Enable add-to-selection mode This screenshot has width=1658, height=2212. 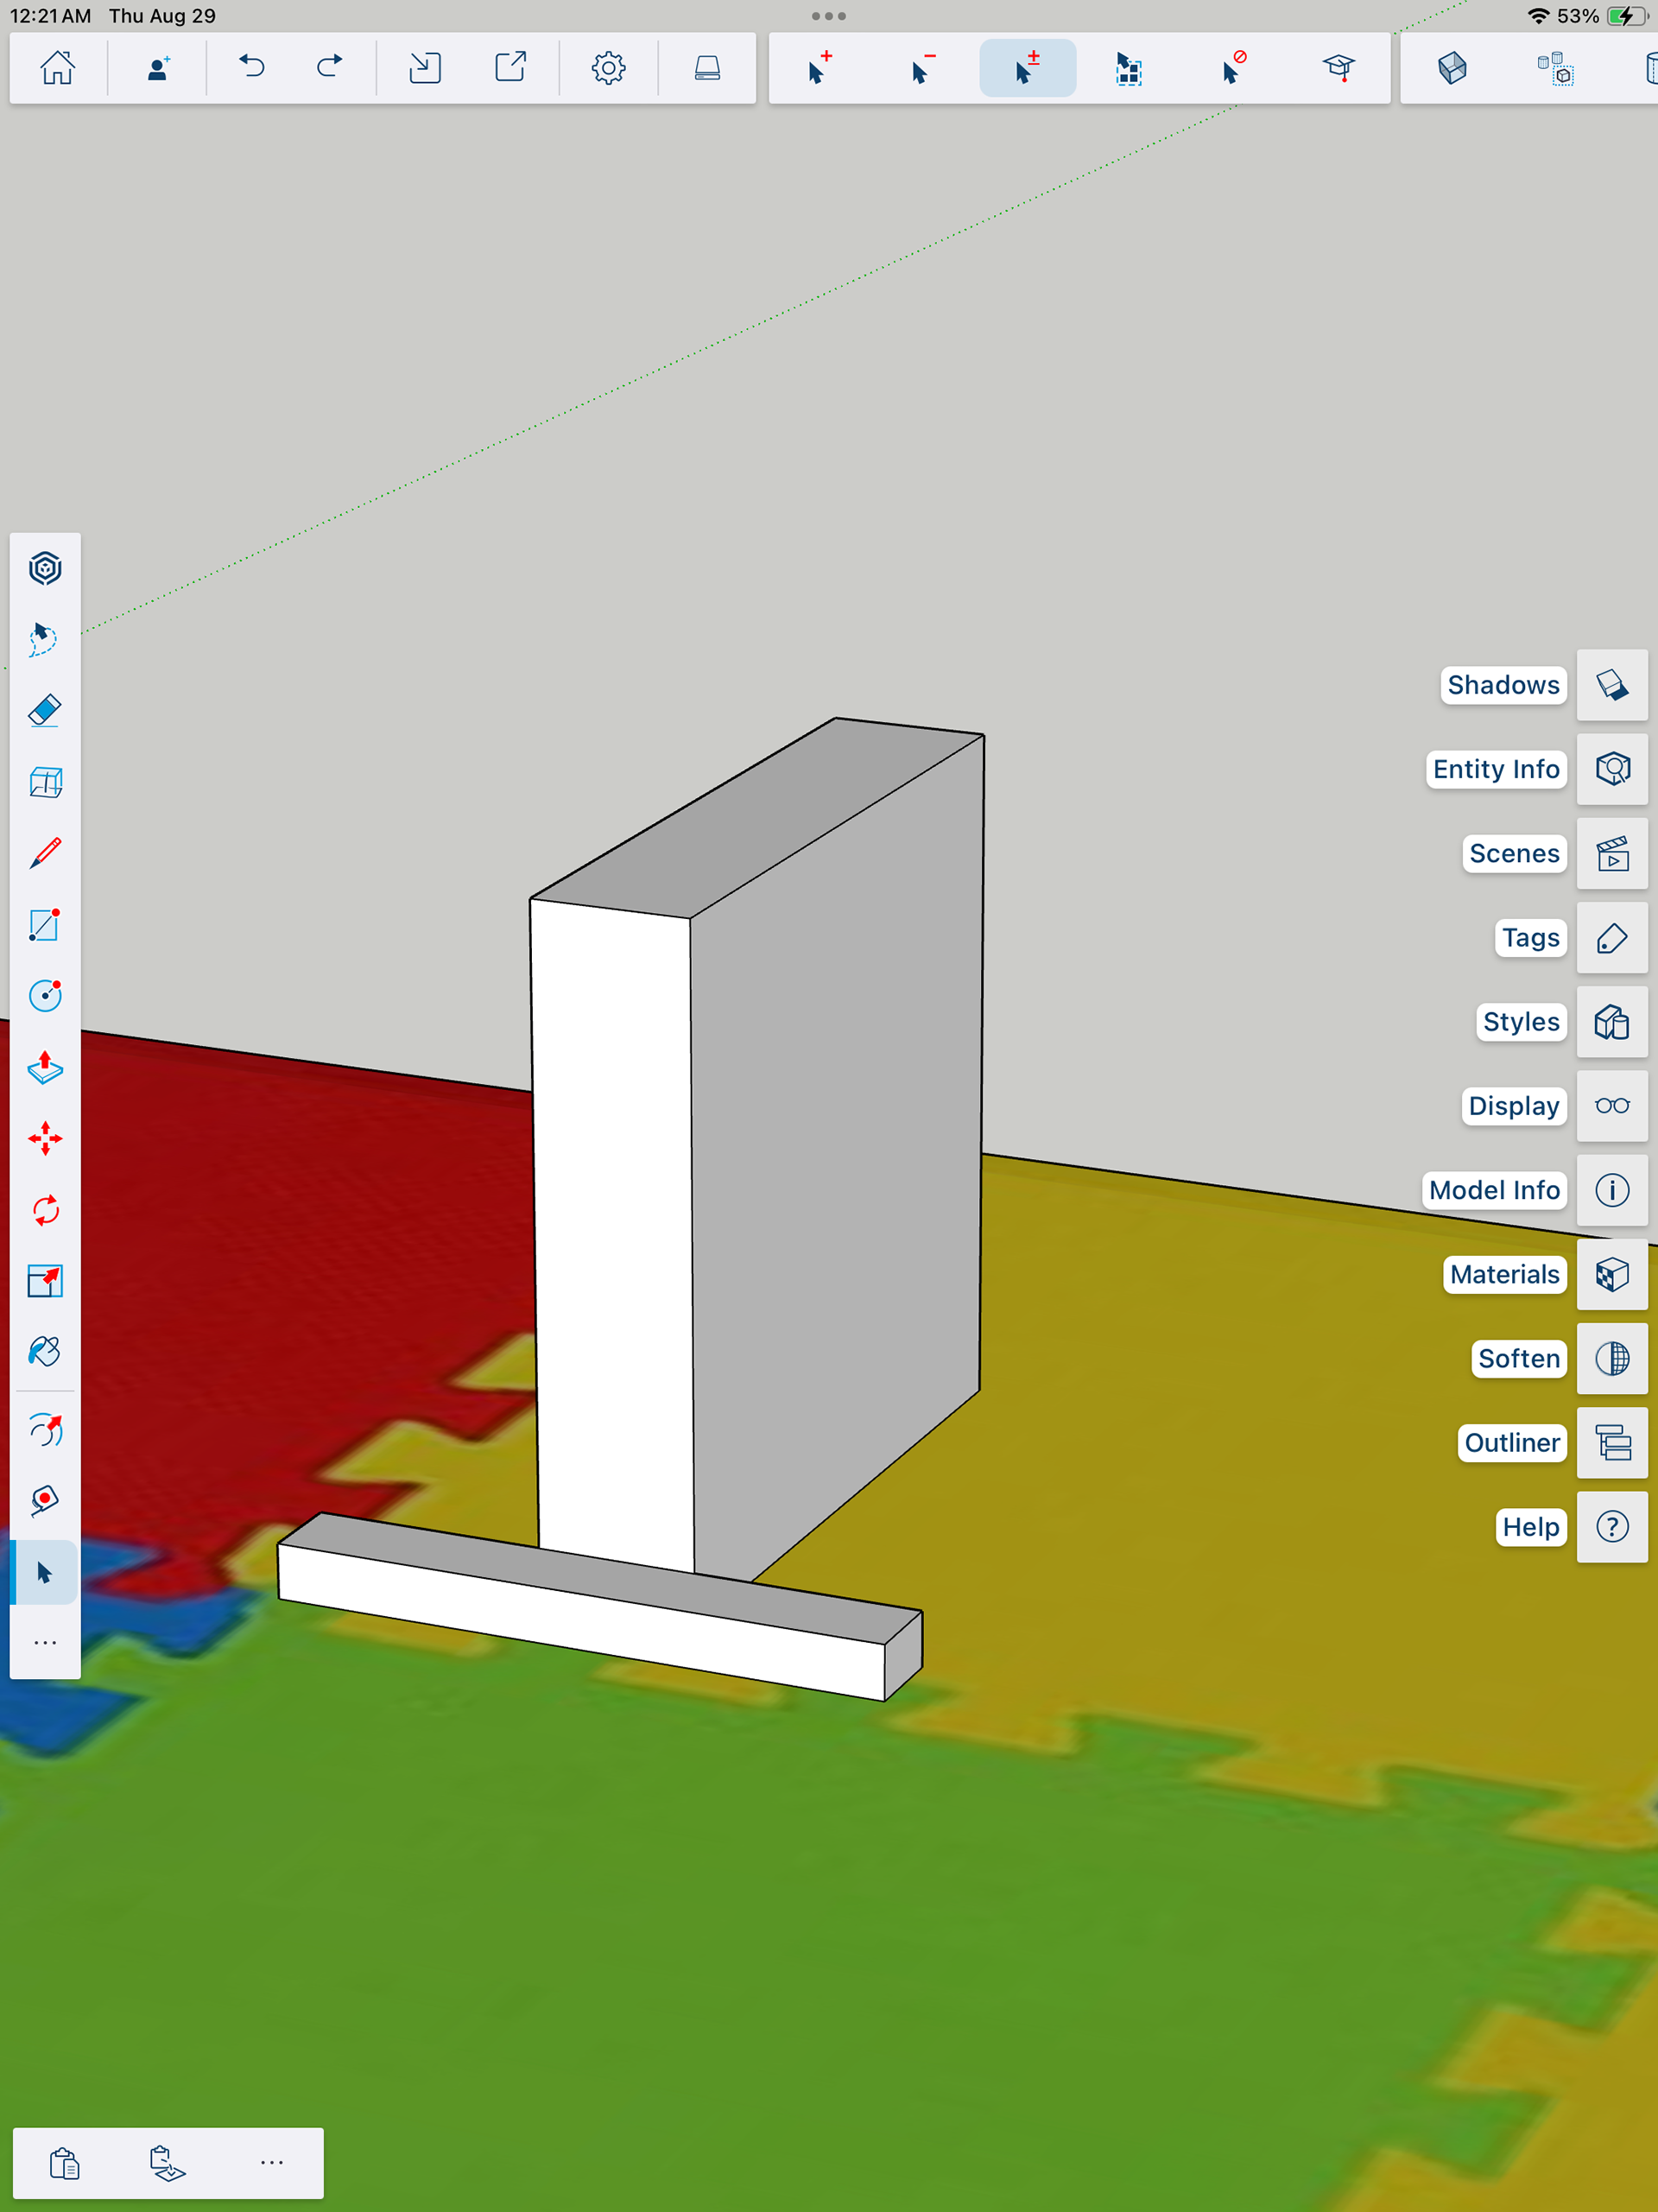(x=819, y=68)
